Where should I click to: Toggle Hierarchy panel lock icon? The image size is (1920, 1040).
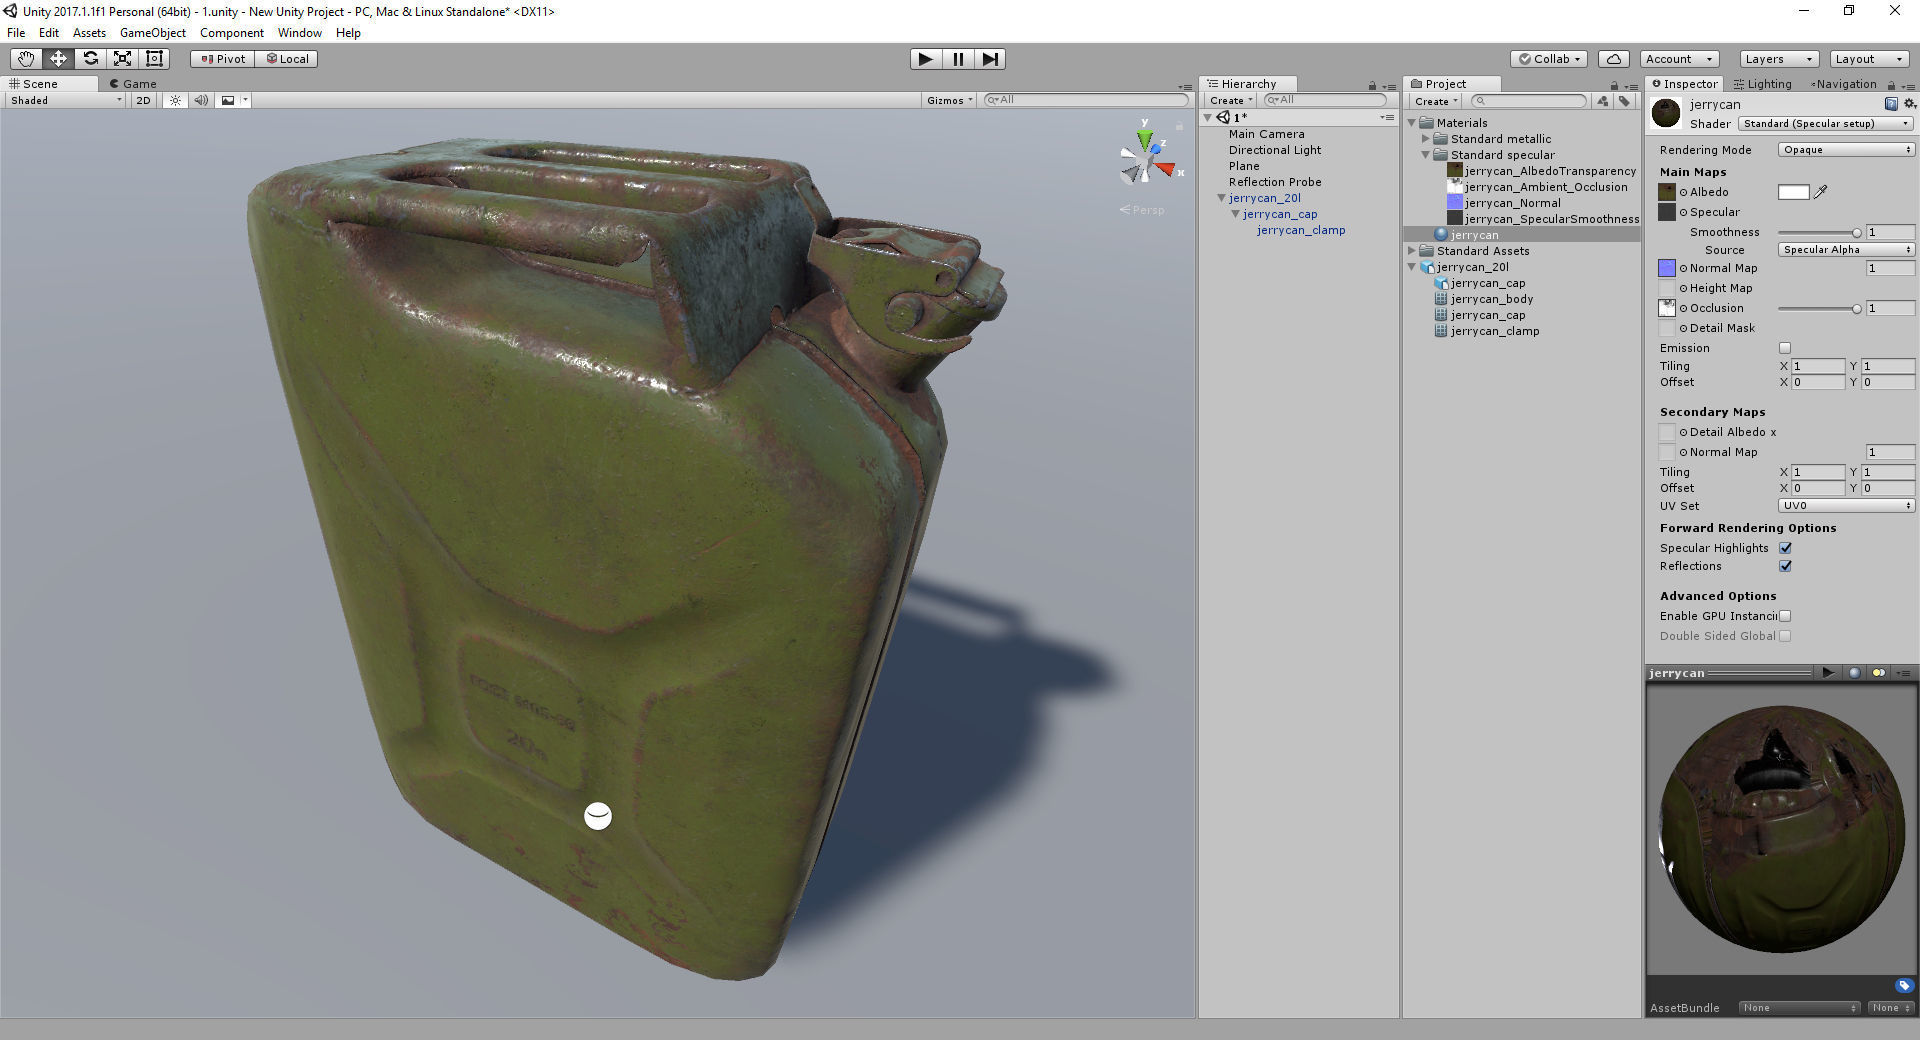(1372, 86)
